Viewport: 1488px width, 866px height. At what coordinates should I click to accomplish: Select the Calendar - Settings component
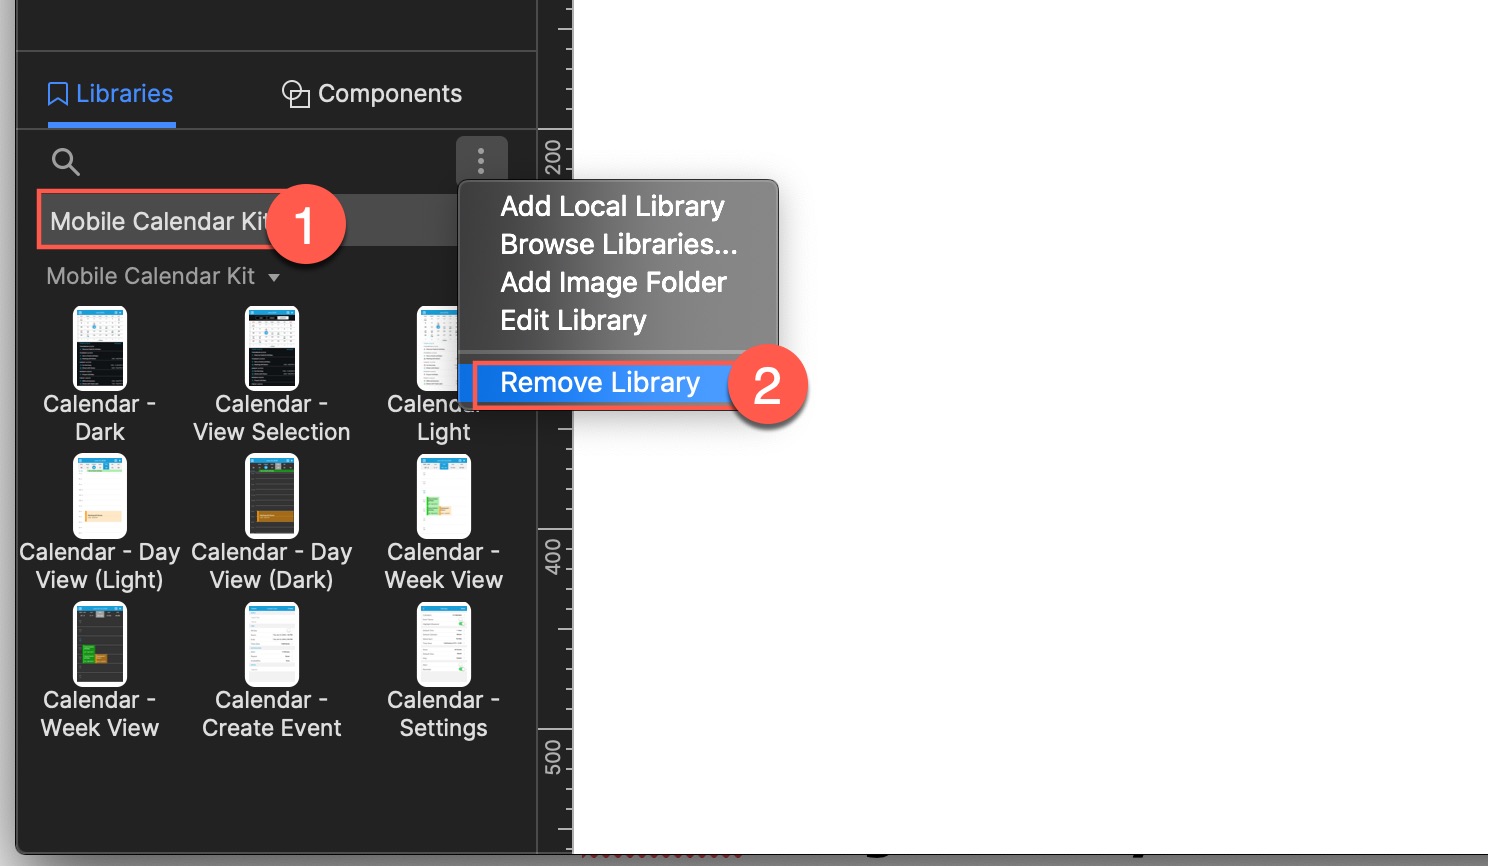[443, 644]
